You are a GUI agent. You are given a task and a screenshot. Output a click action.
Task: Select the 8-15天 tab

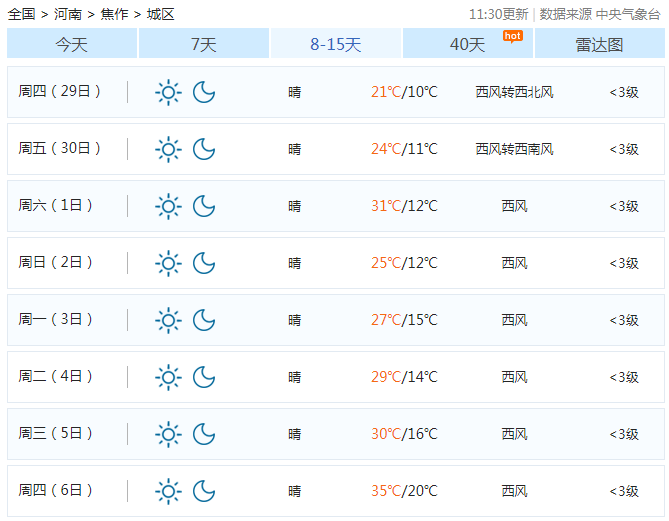click(336, 44)
